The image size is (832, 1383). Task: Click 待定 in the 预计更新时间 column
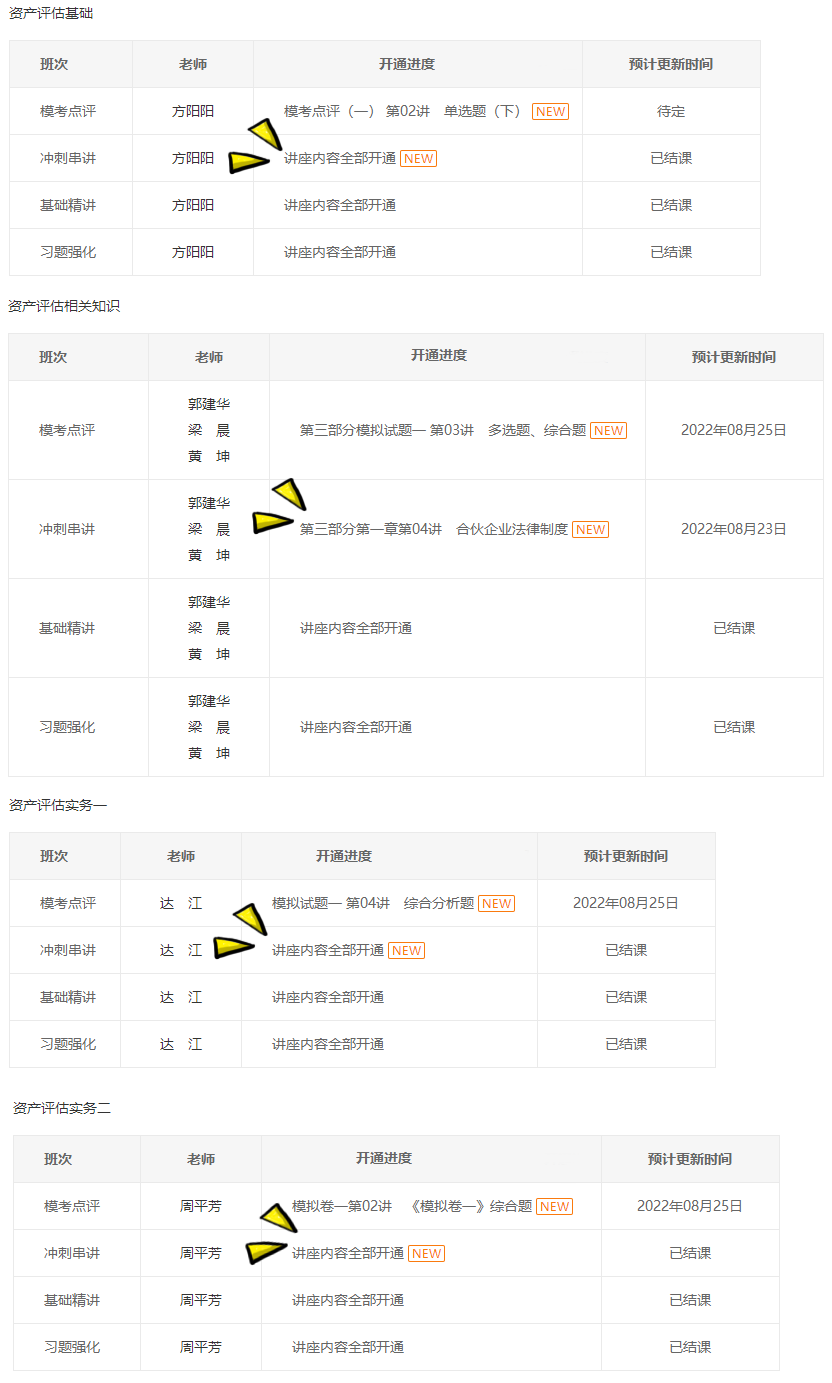click(x=671, y=111)
